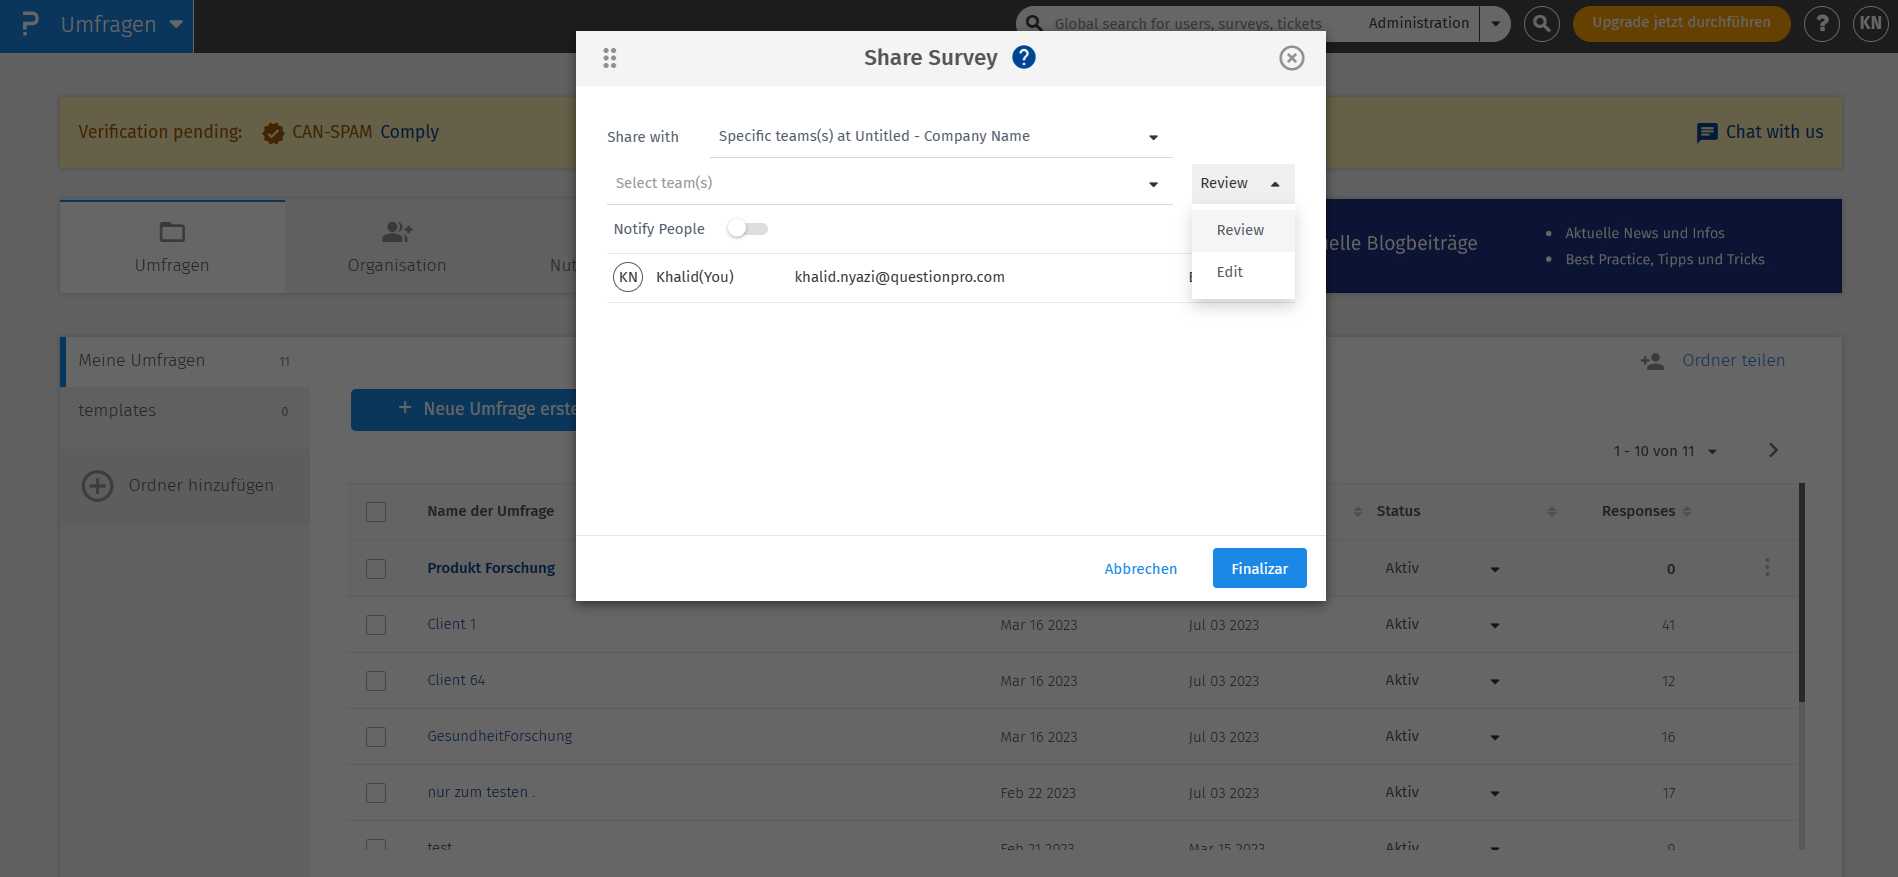Choose Review from the permission menu
The image size is (1898, 877).
click(1243, 230)
